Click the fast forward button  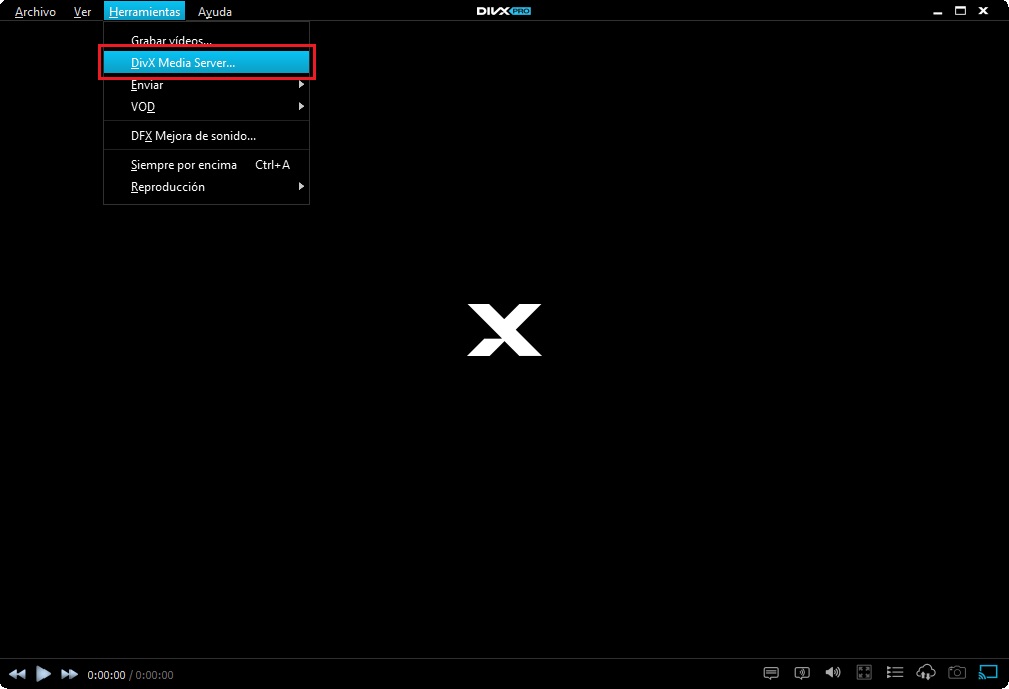[x=69, y=674]
